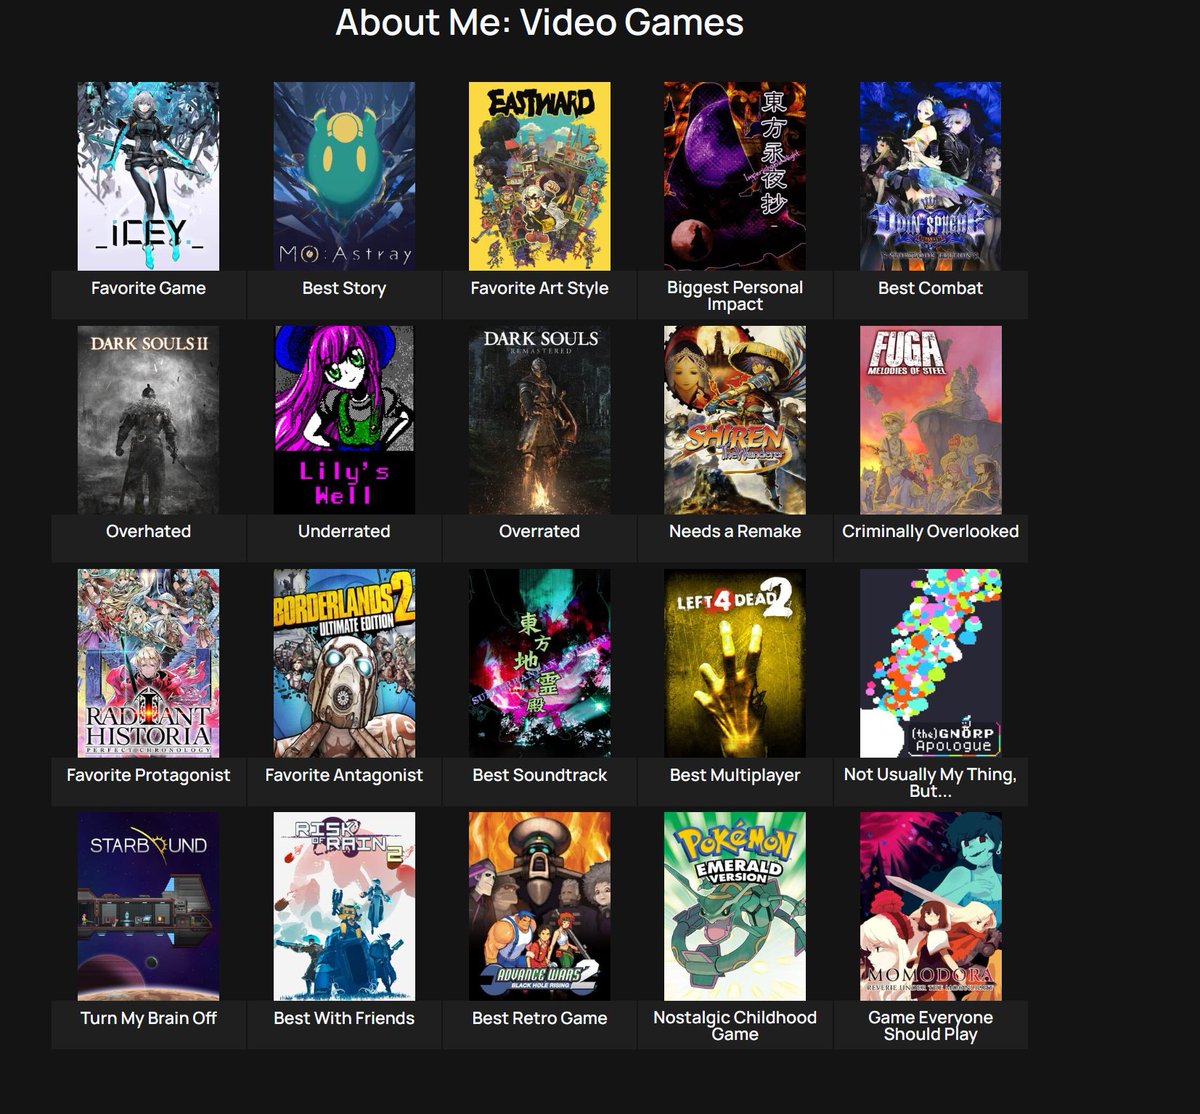Select the Radiant Historia cover
This screenshot has width=1200, height=1114.
click(x=148, y=663)
